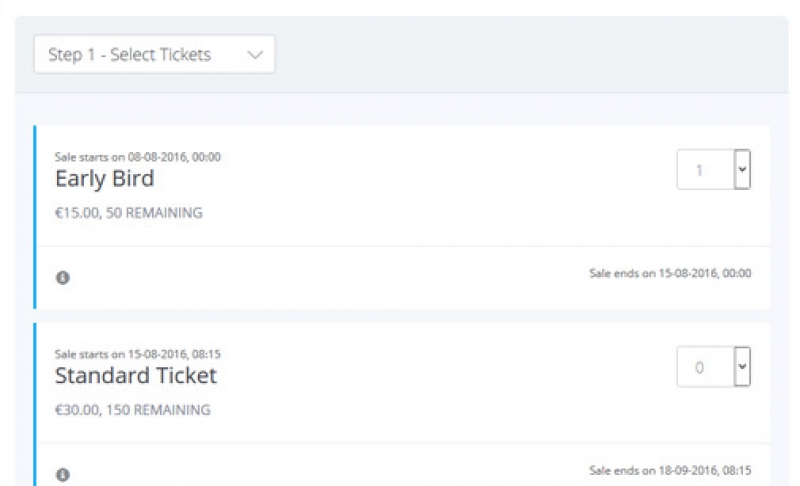Click the €30.00, 150 REMAINING price text
Viewport: 800px width, 486px height.
tap(133, 410)
